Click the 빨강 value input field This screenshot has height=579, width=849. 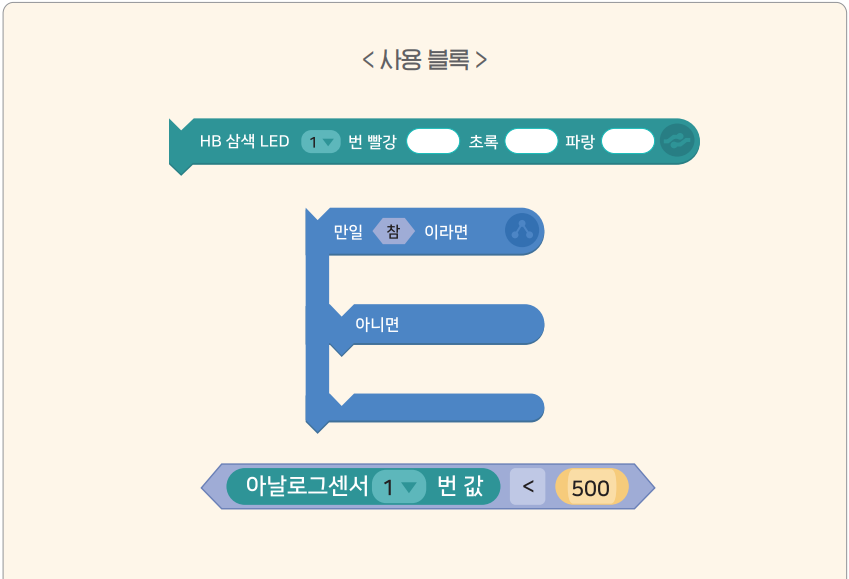[x=432, y=142]
